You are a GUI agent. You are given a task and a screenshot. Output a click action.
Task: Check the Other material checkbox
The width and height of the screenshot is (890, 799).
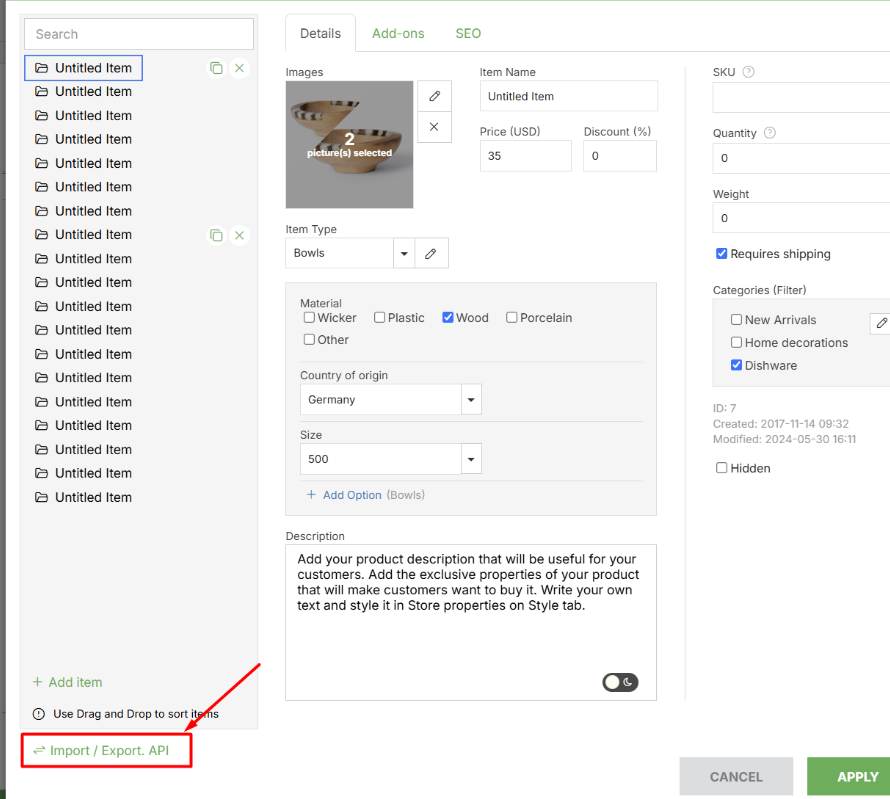coord(309,339)
